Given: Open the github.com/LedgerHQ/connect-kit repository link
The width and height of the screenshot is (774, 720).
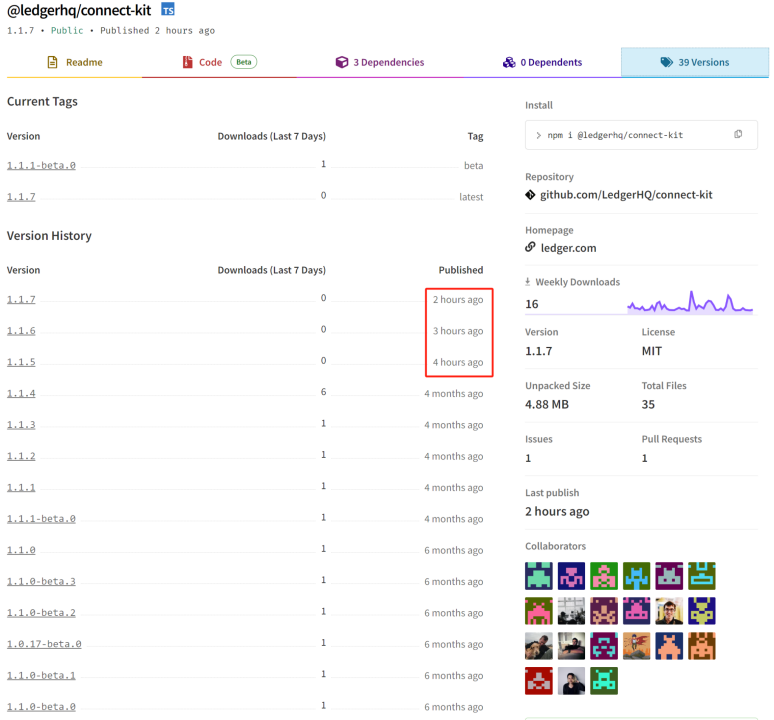Looking at the screenshot, I should (626, 195).
